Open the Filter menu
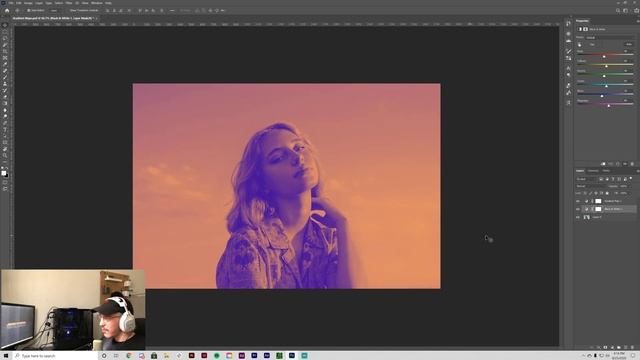The width and height of the screenshot is (640, 360). coord(69,3)
